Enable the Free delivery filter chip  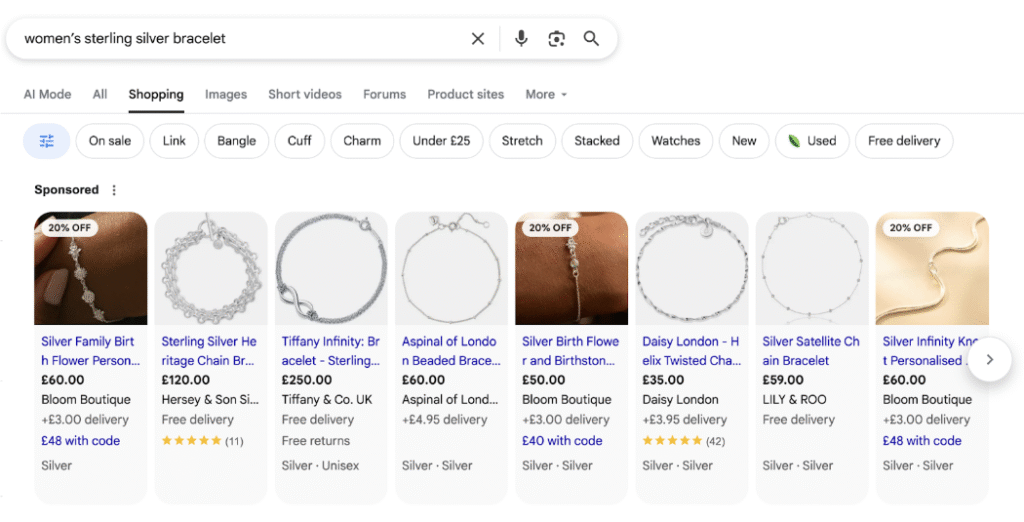903,141
